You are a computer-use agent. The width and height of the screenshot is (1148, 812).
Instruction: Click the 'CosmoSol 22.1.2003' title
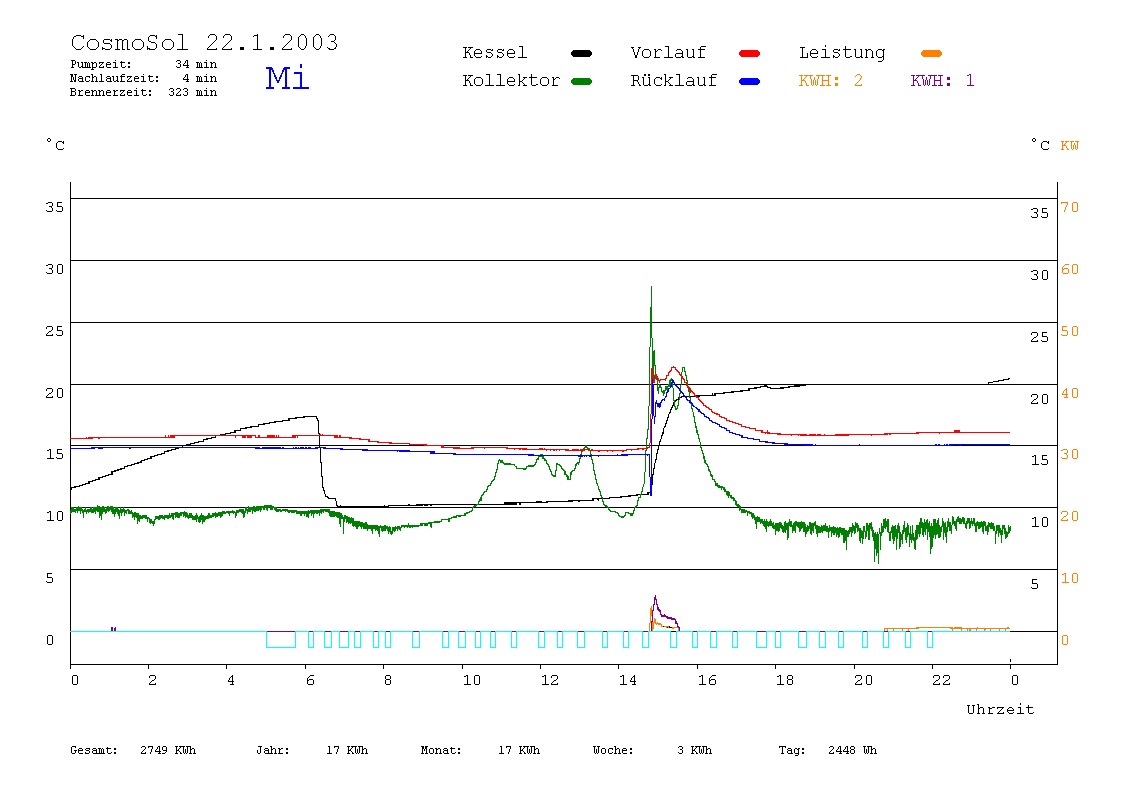204,42
